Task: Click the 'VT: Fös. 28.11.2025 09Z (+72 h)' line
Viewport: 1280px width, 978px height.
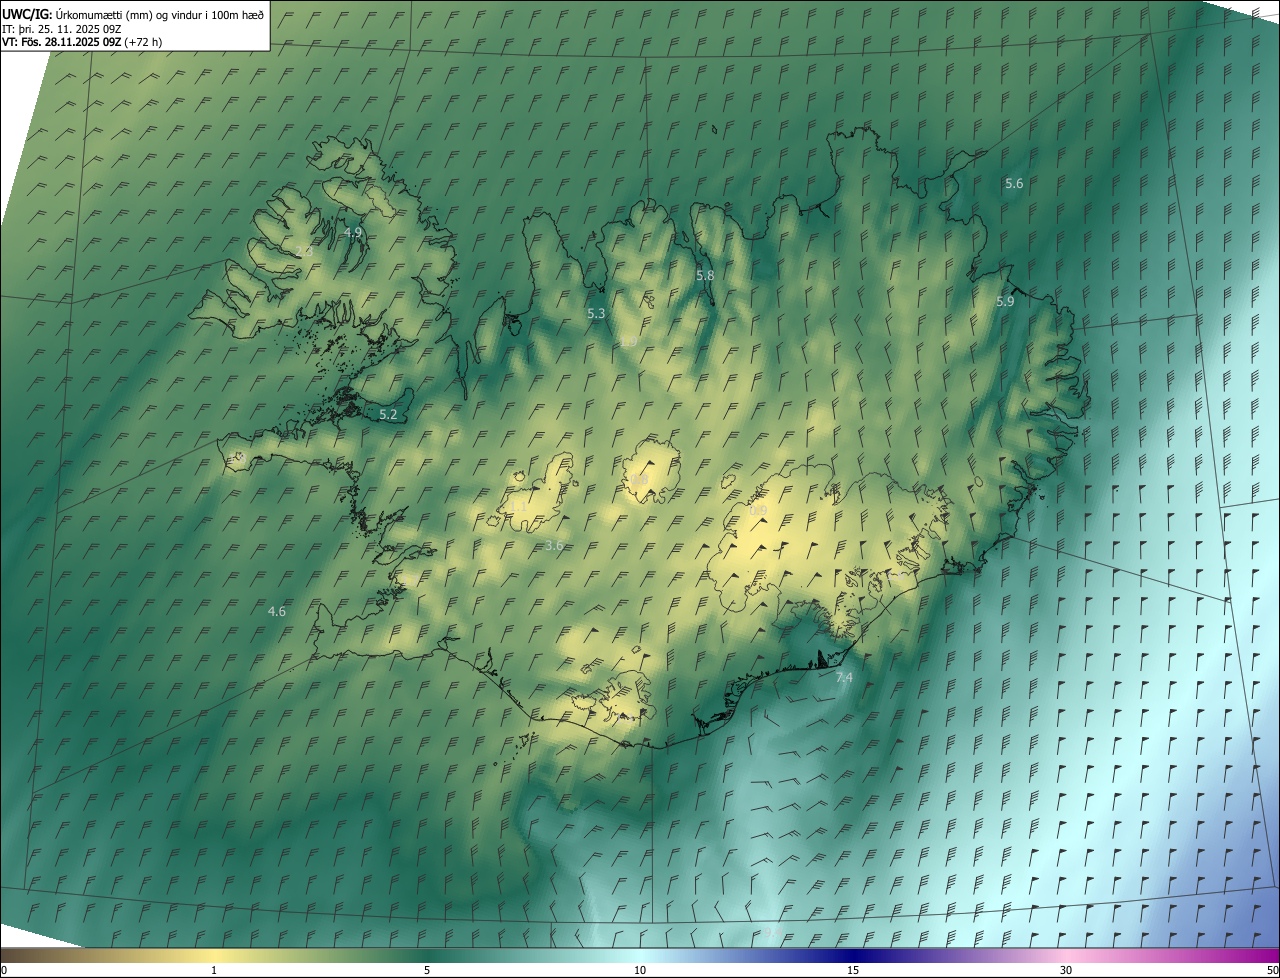Action: pos(82,42)
